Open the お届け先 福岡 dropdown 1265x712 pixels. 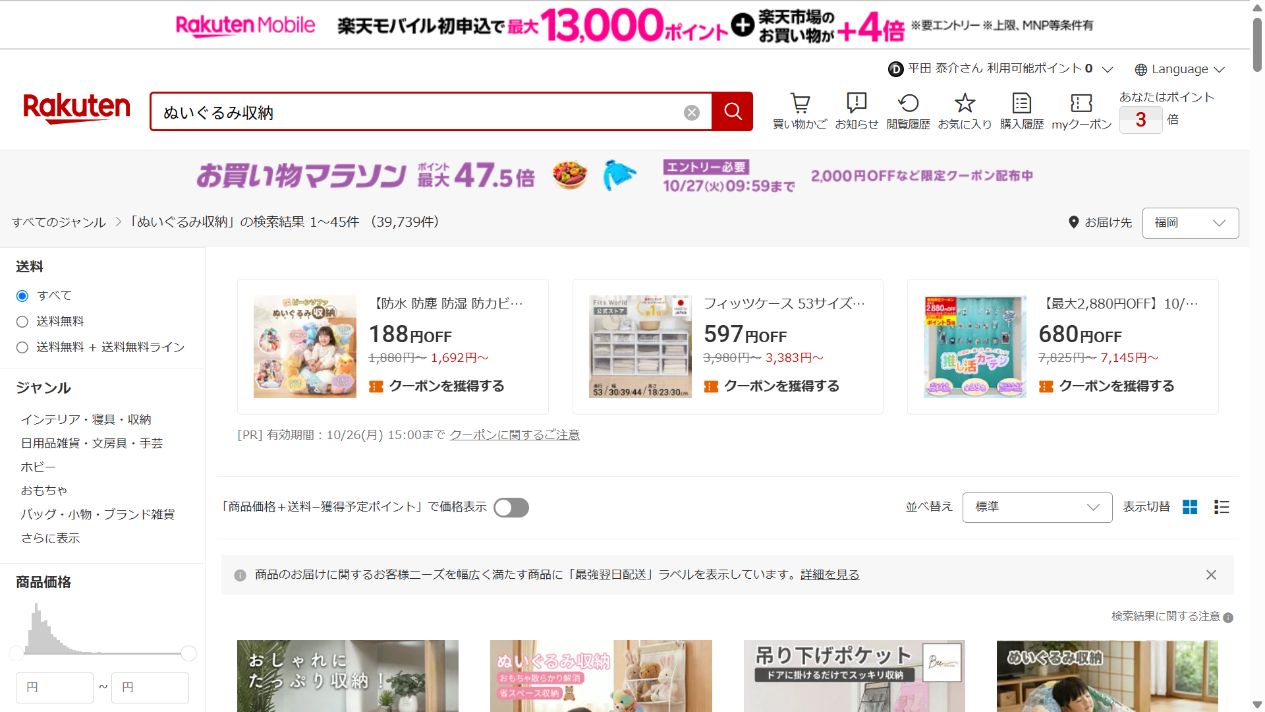click(x=1189, y=223)
